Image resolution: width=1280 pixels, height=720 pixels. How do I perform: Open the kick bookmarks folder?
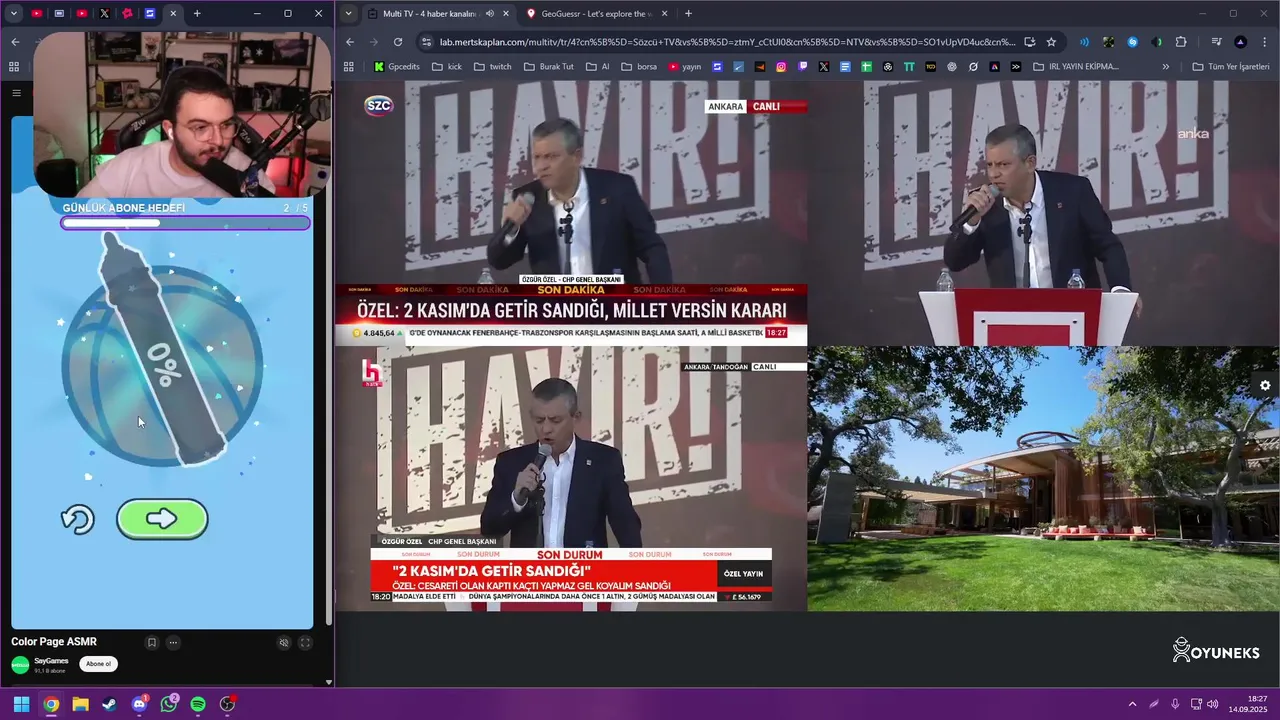click(447, 67)
